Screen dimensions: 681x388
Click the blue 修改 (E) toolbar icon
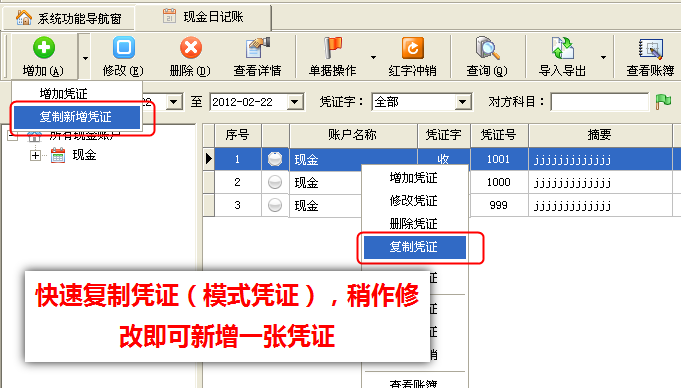(x=124, y=47)
